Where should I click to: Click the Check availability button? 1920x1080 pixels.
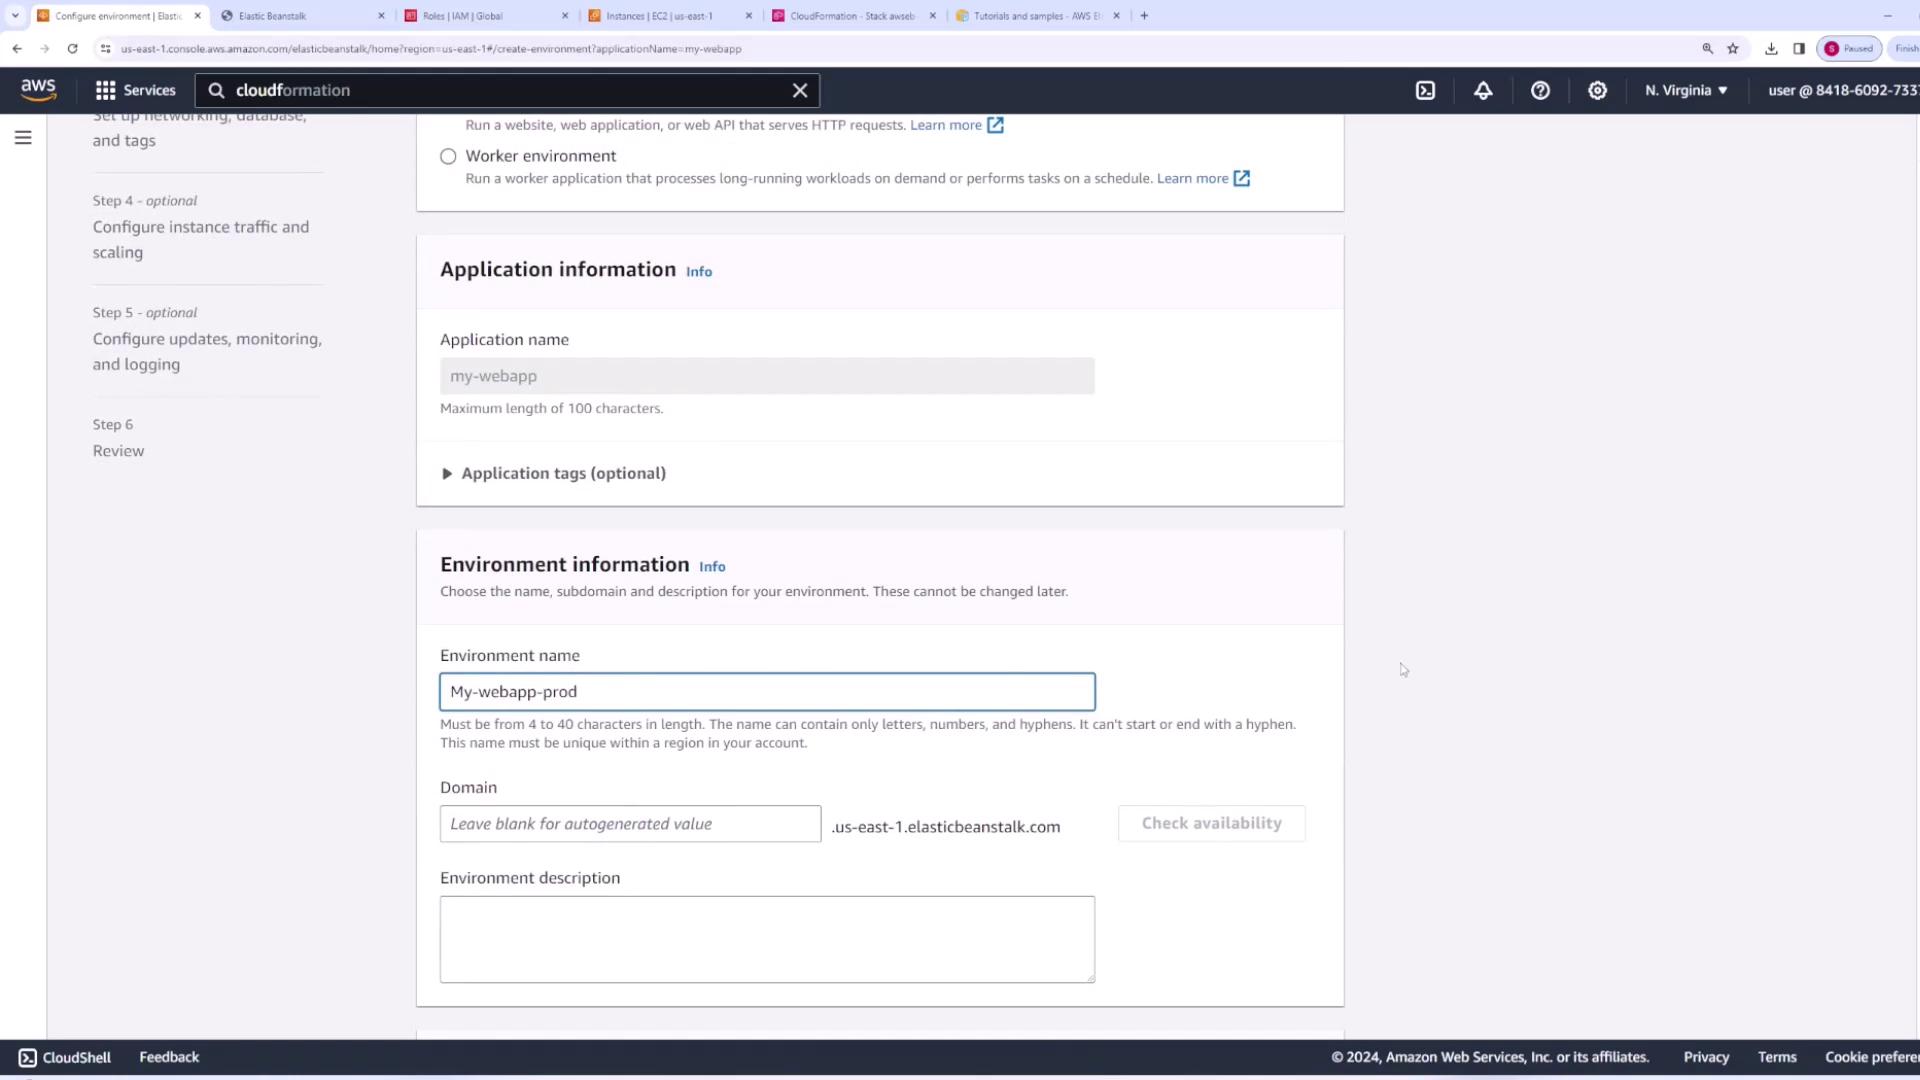click(1211, 823)
